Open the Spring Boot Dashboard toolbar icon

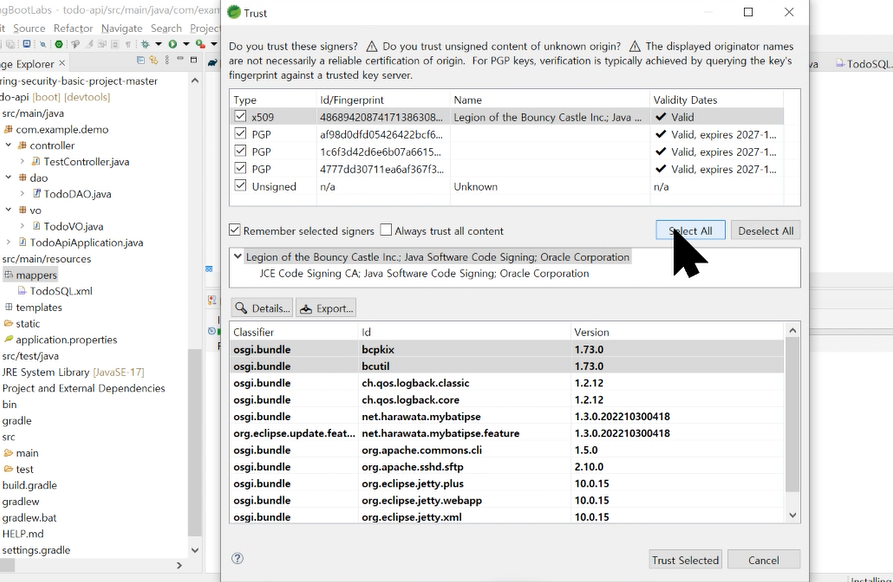[x=59, y=44]
